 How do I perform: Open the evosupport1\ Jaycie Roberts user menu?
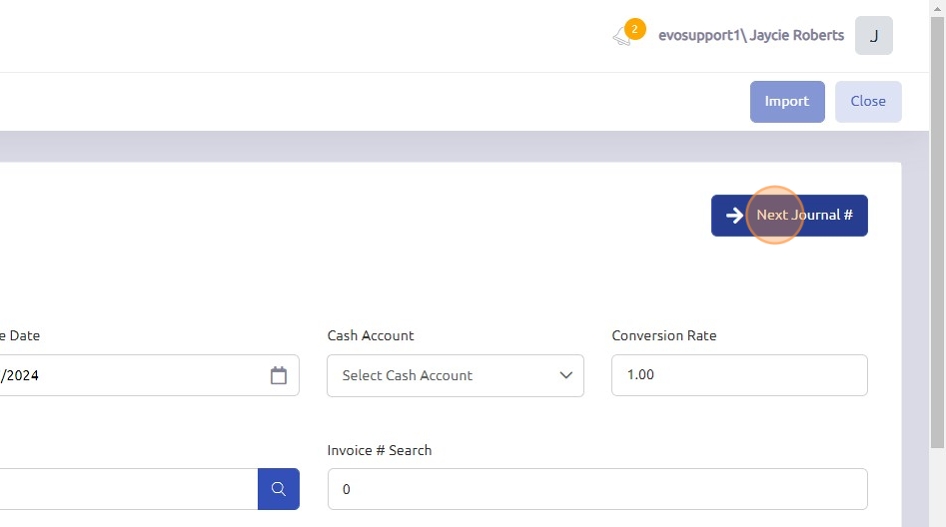coord(751,36)
